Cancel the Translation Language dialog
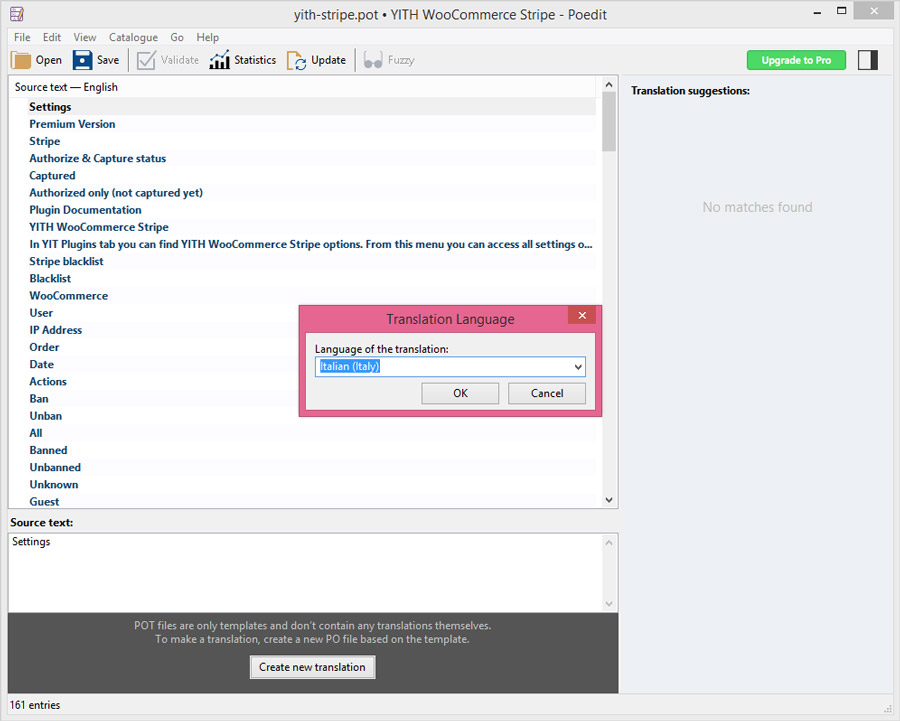Image resolution: width=900 pixels, height=721 pixels. coord(547,393)
